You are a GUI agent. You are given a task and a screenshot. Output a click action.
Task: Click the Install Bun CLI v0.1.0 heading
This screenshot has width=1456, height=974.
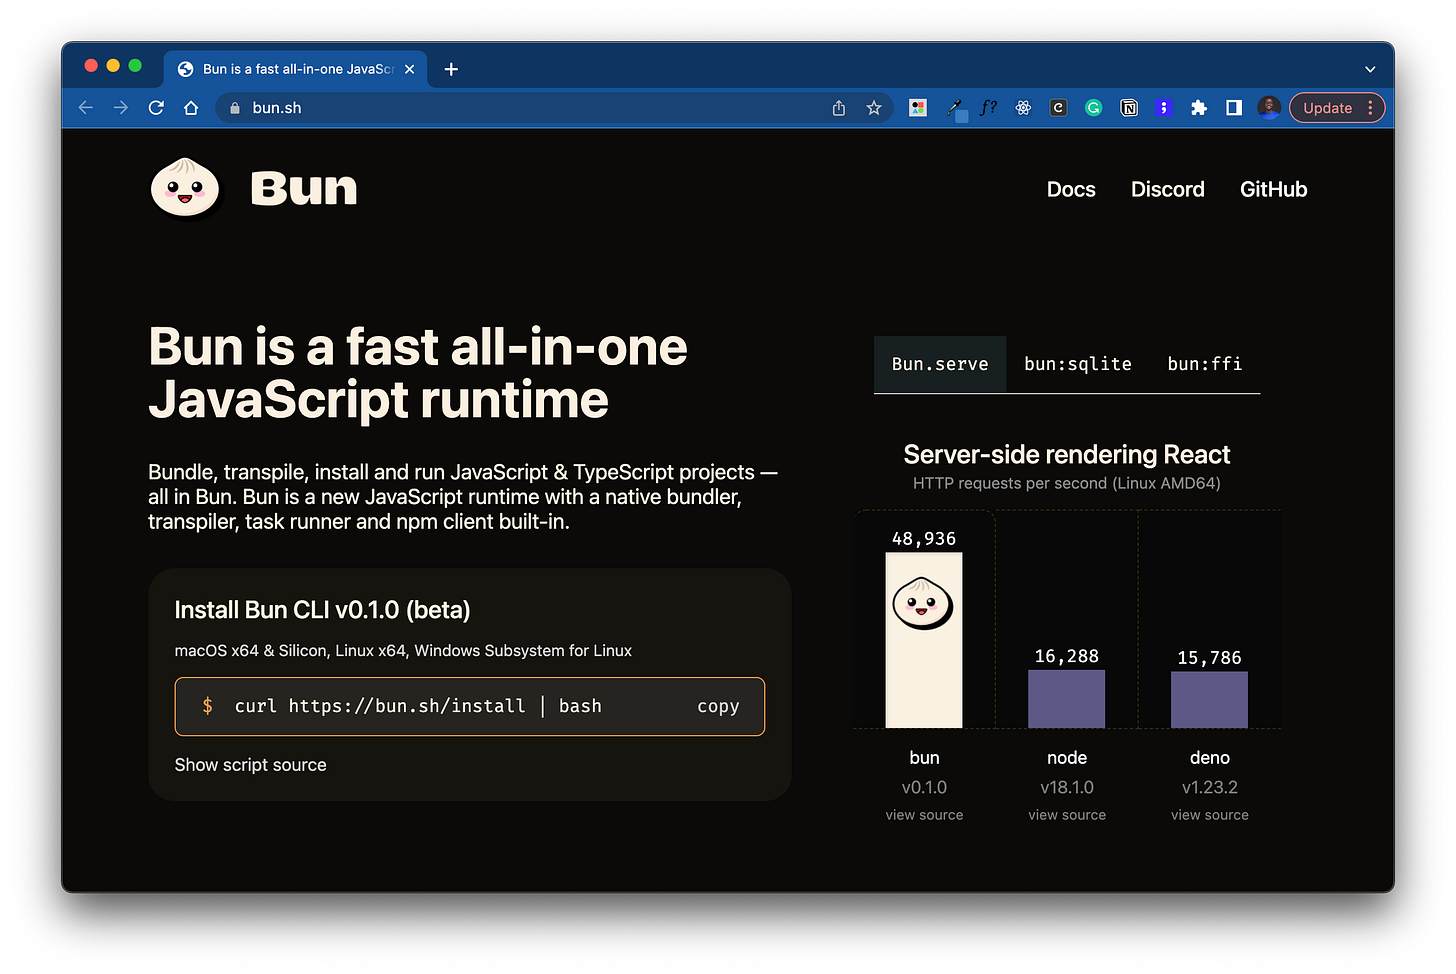[x=322, y=610]
